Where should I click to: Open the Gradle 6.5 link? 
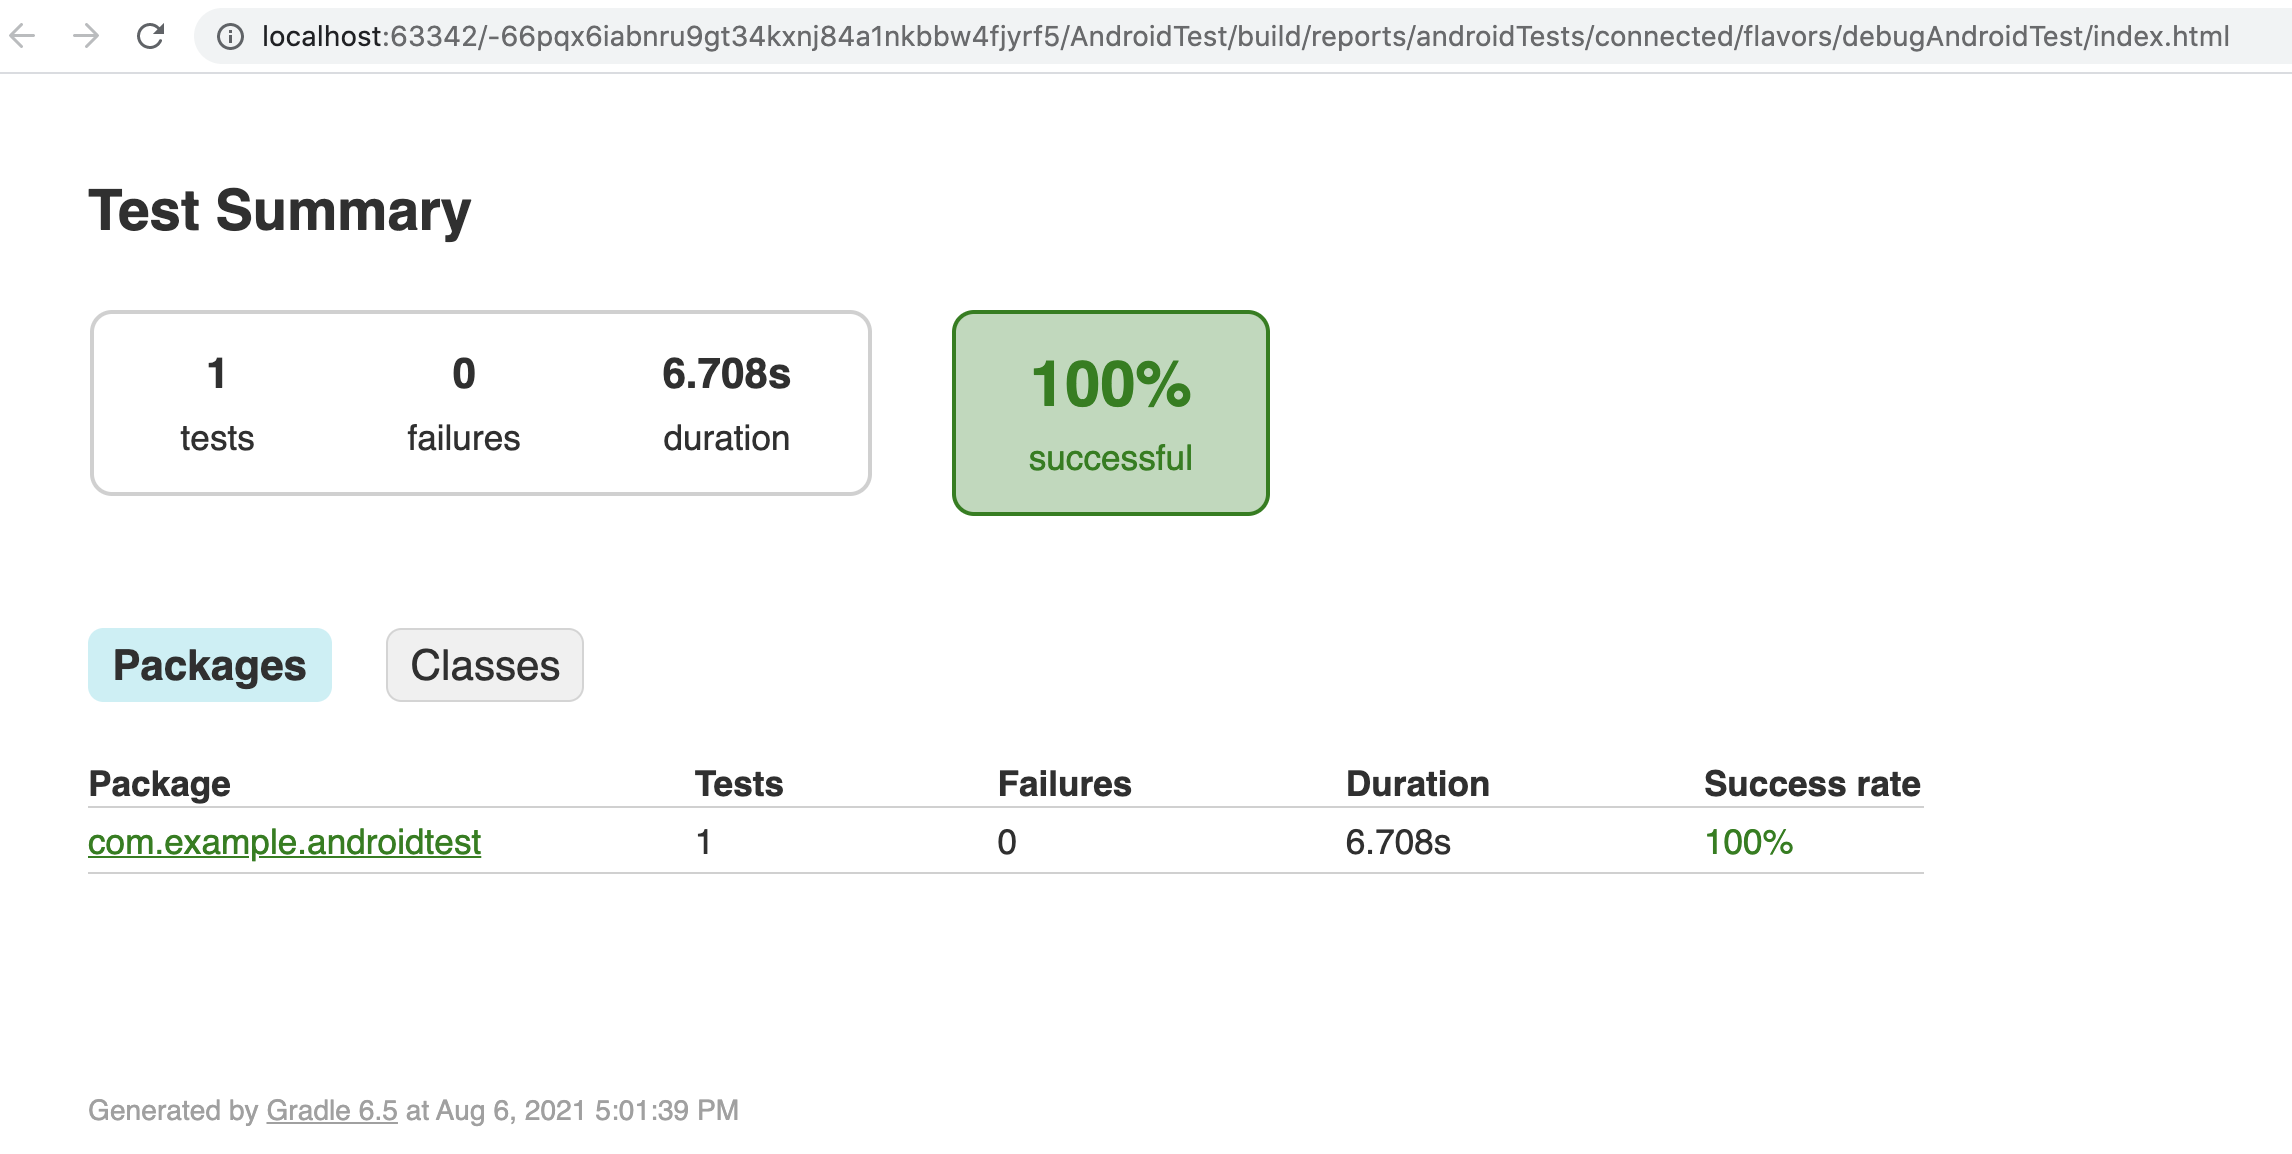coord(332,1110)
